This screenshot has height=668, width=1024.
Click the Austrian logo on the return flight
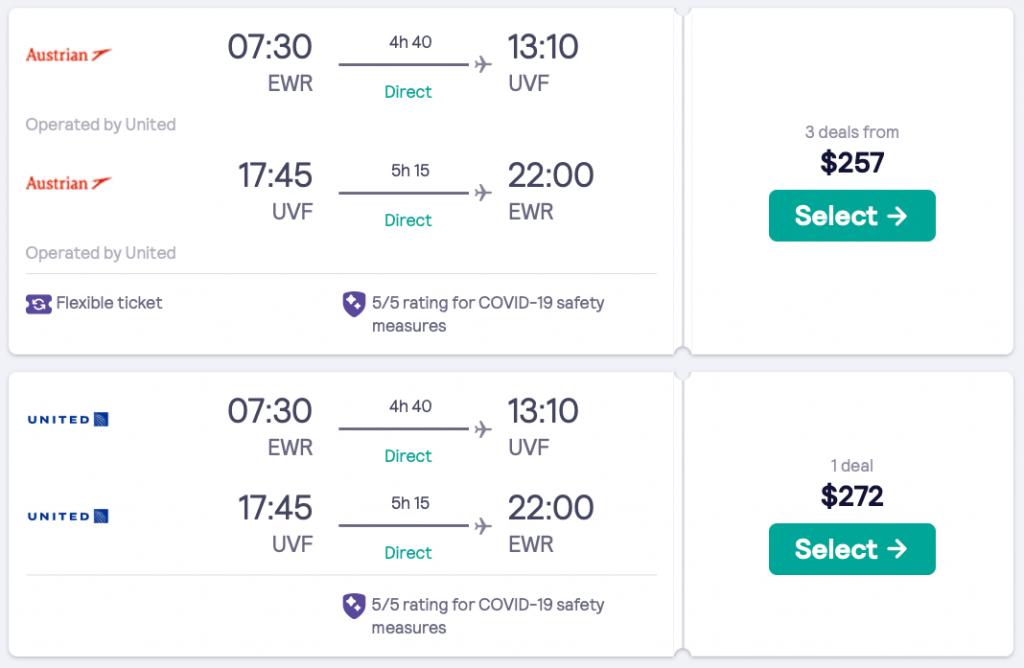pyautogui.click(x=68, y=183)
